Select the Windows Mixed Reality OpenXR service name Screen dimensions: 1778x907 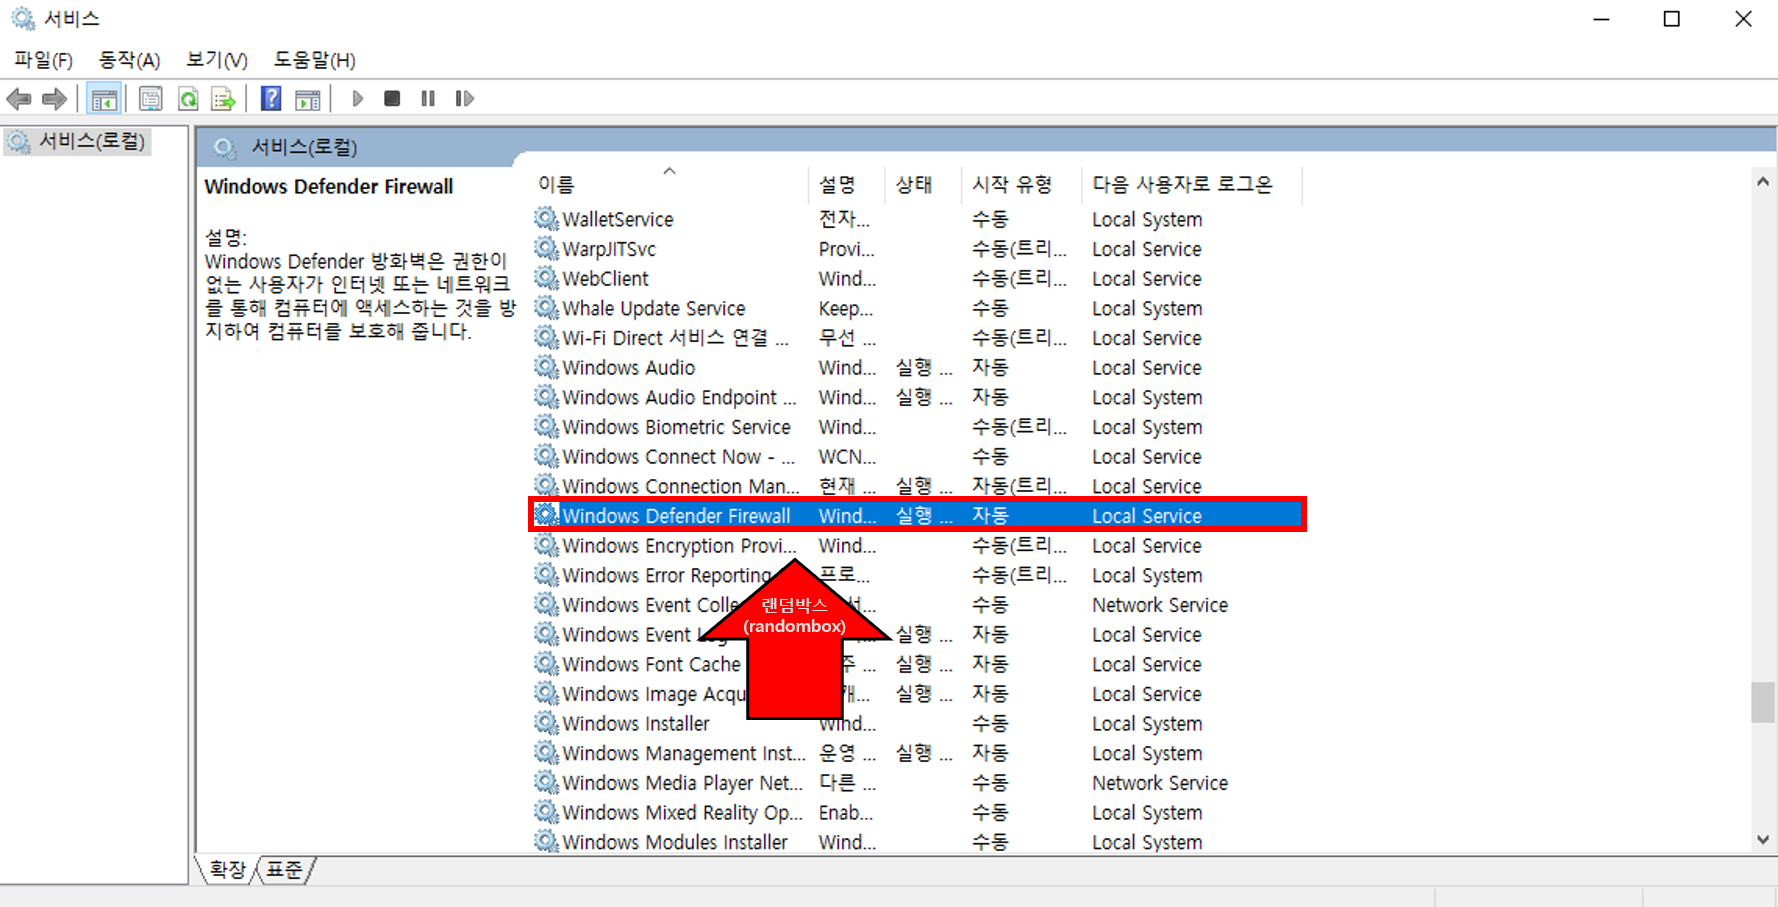point(683,812)
